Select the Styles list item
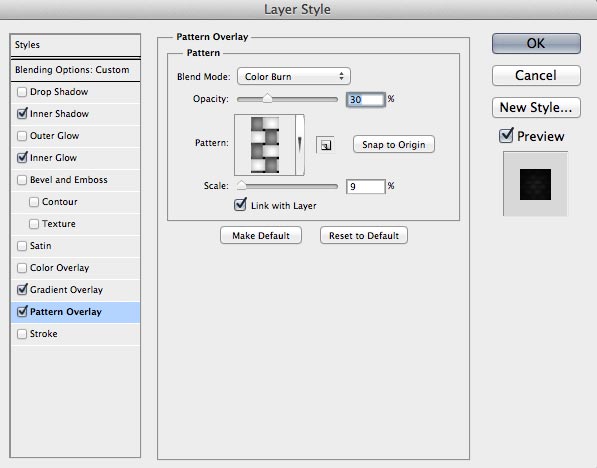The width and height of the screenshot is (597, 468). (x=75, y=45)
